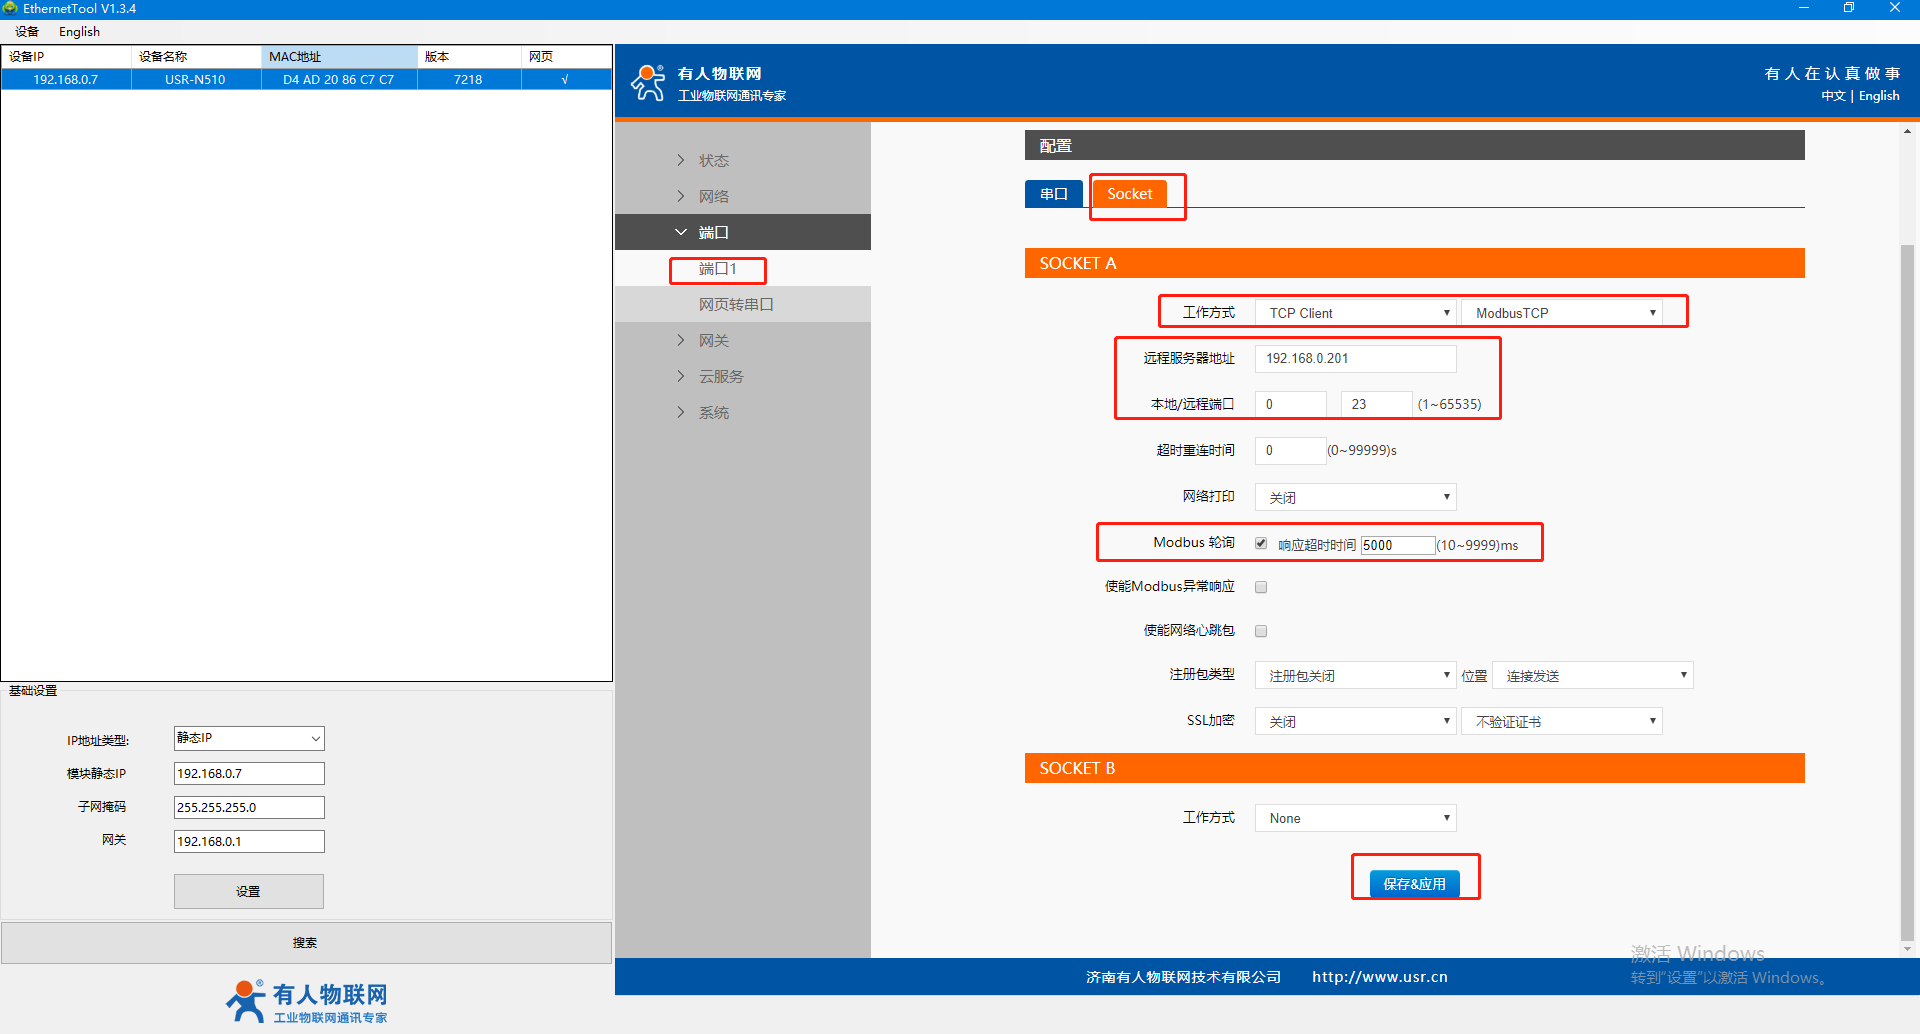Toggle the Modbus 轮询 checkbox

1261,544
